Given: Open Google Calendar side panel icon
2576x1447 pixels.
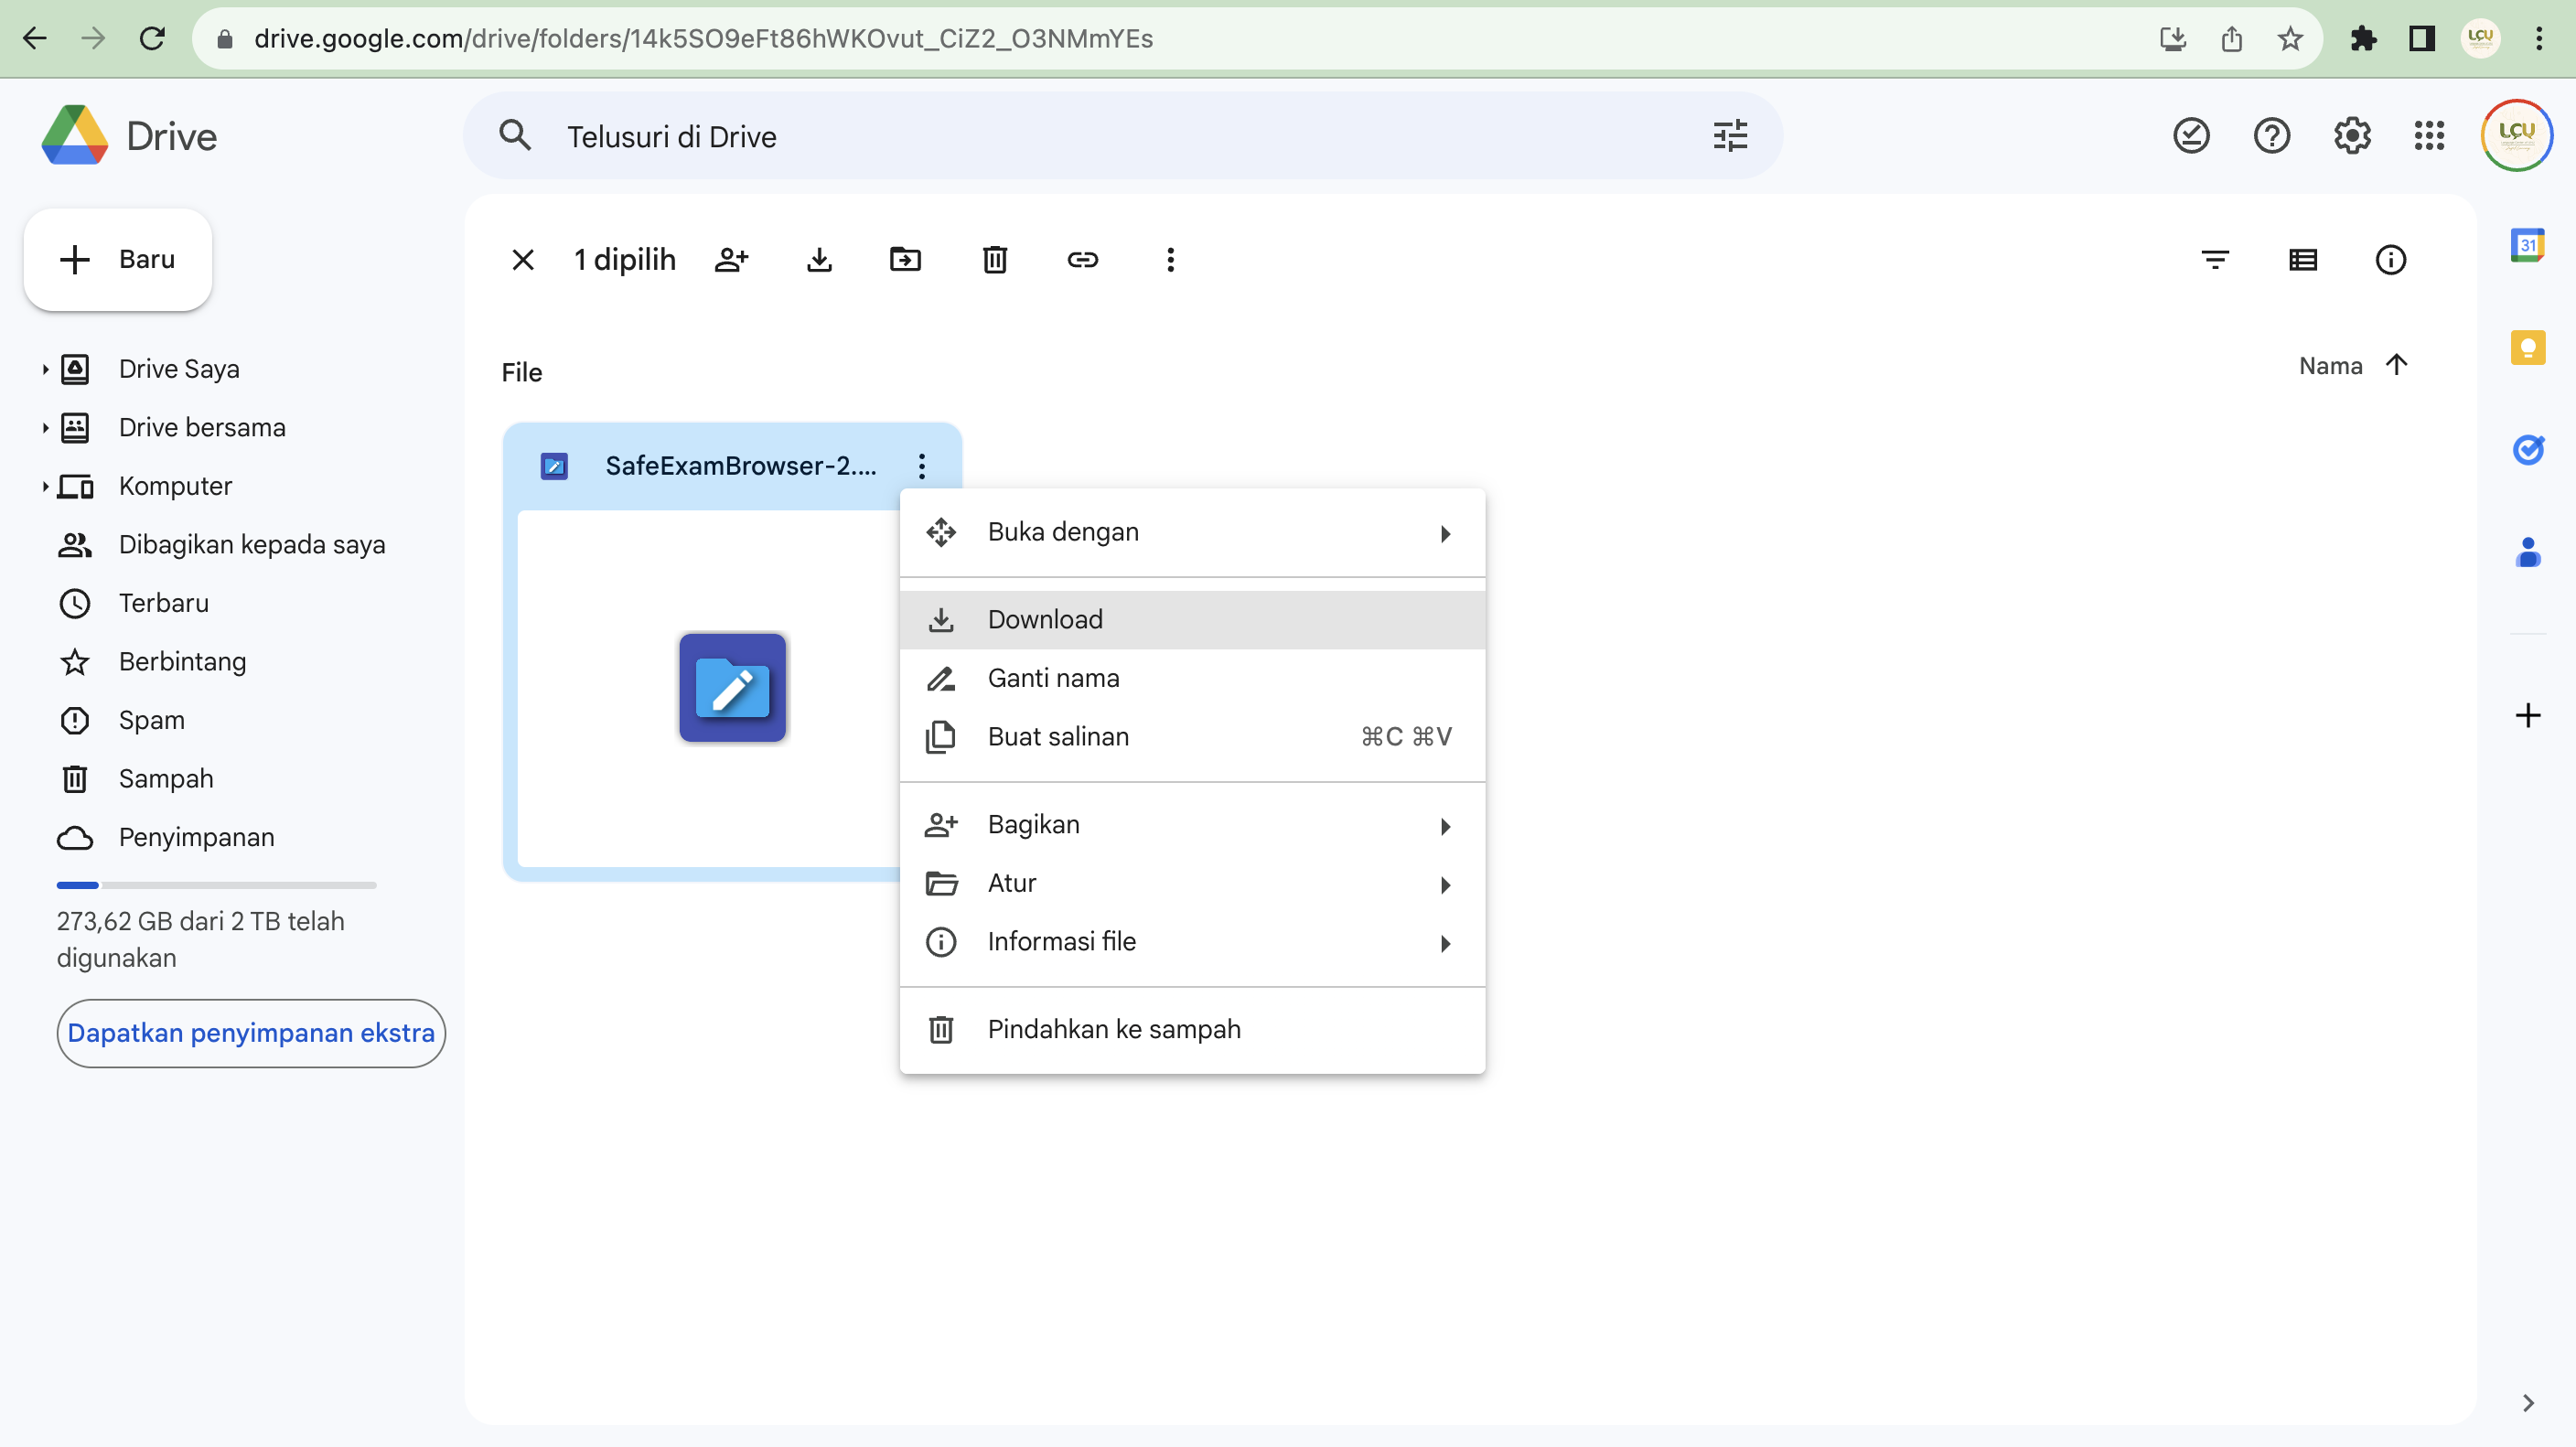Looking at the screenshot, I should [x=2527, y=245].
